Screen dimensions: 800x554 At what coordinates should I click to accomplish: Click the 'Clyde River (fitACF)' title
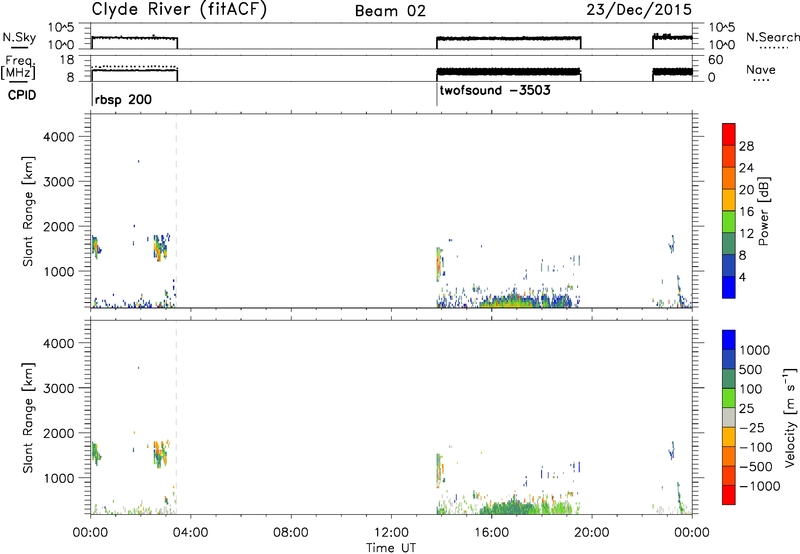(x=179, y=9)
